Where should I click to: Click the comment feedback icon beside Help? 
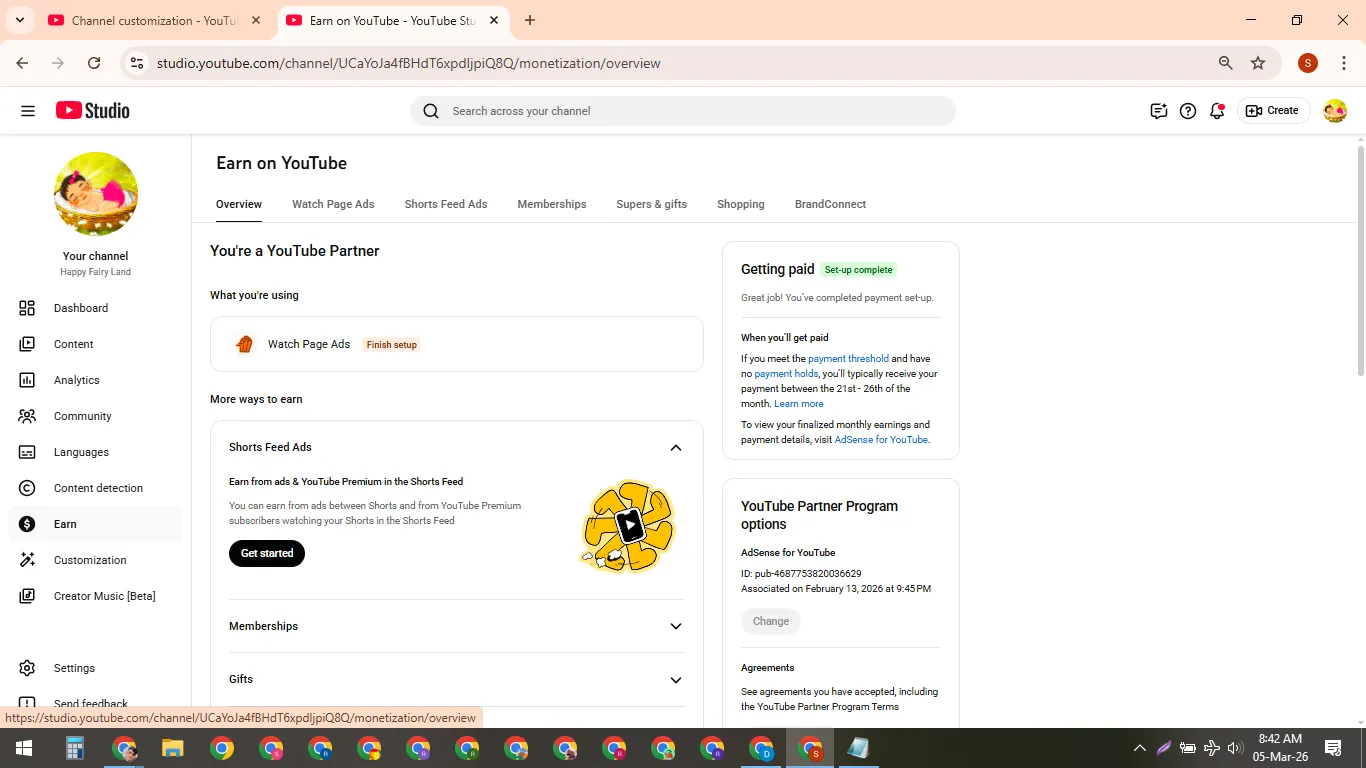(x=1159, y=111)
